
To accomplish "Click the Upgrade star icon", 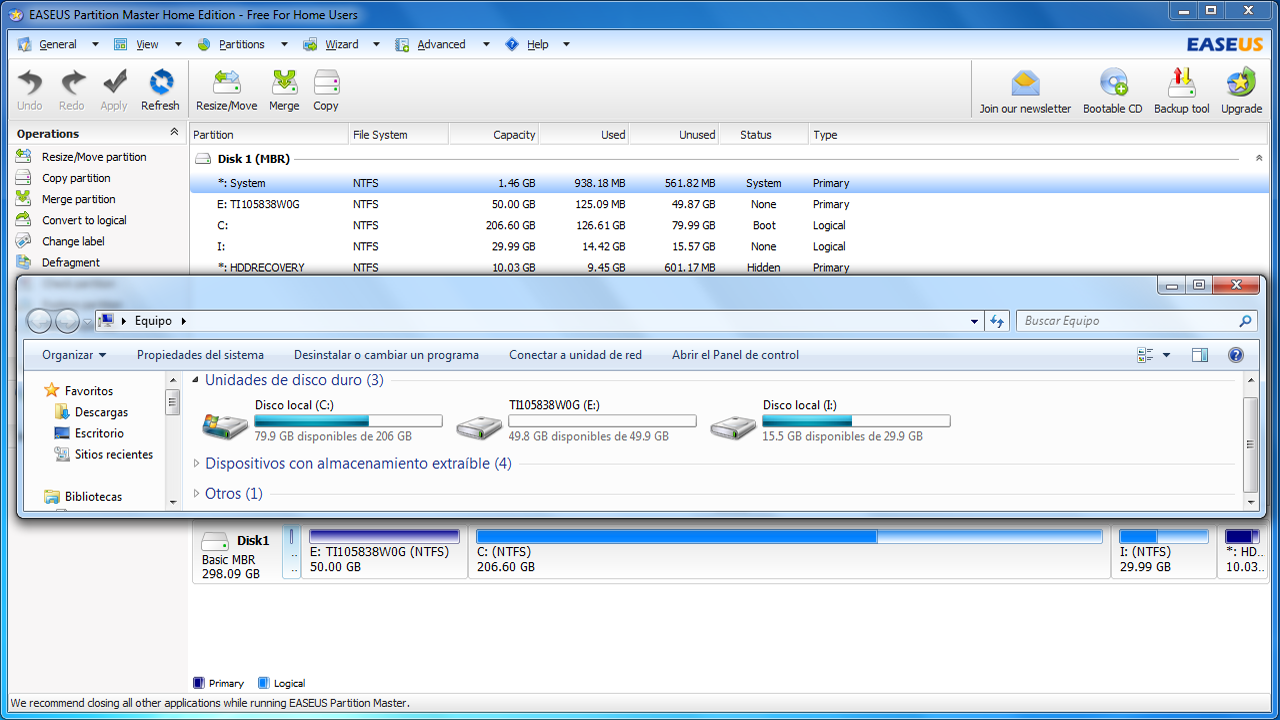I will click(1241, 82).
